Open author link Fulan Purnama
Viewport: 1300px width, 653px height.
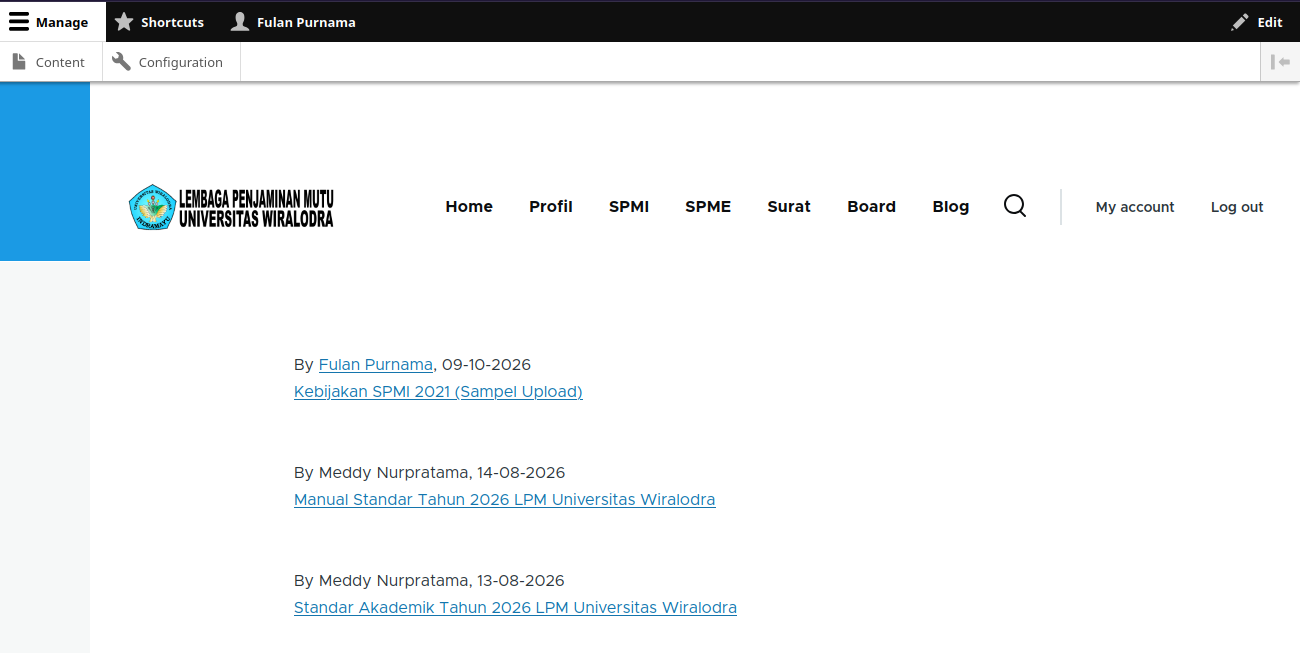[x=376, y=364]
